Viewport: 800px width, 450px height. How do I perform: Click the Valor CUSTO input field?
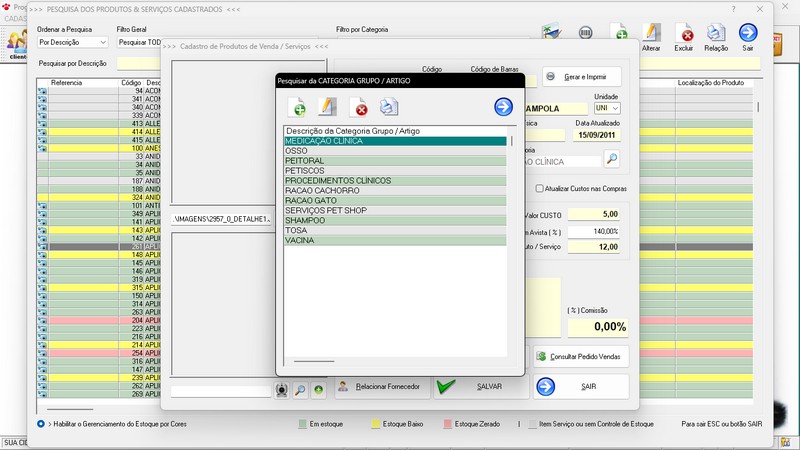click(596, 214)
